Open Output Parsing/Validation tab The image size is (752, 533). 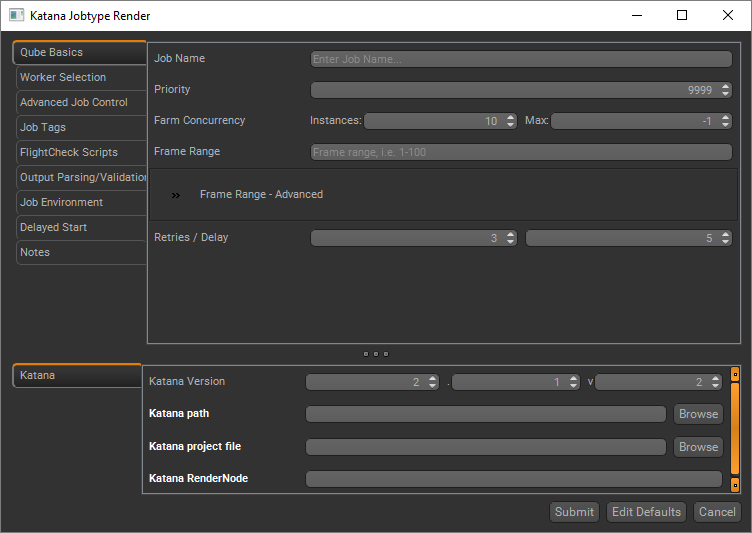pyautogui.click(x=82, y=177)
